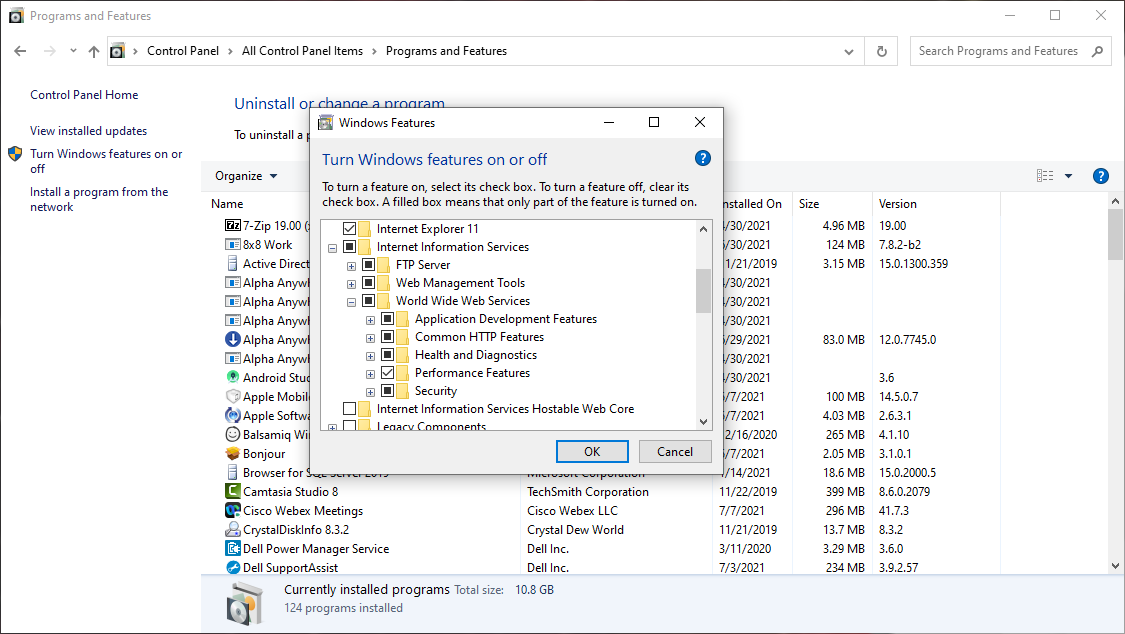Screen dimensions: 1125x634
Task: Click the 7-Zip 19.00 program icon
Action: [232, 226]
